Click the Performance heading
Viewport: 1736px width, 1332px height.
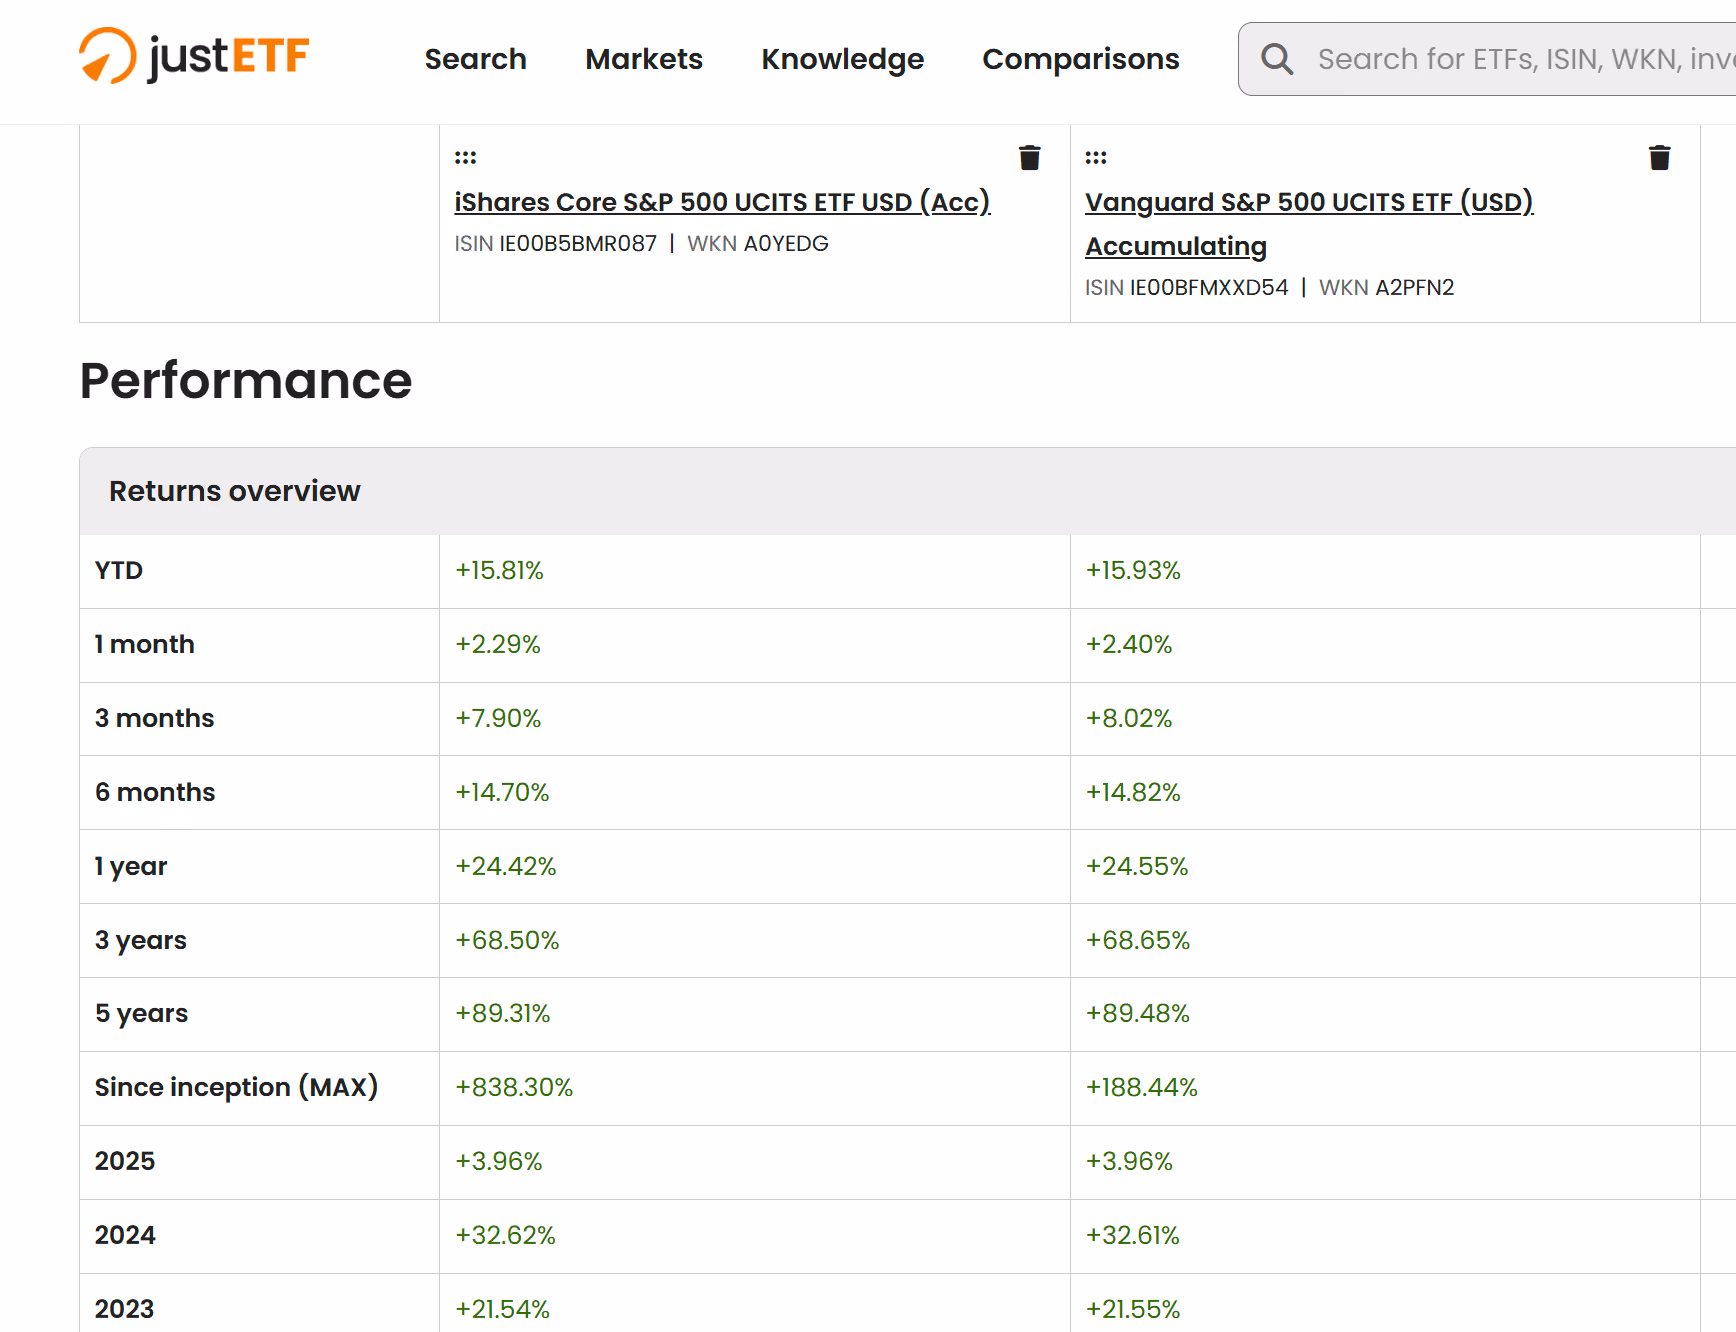click(x=246, y=381)
